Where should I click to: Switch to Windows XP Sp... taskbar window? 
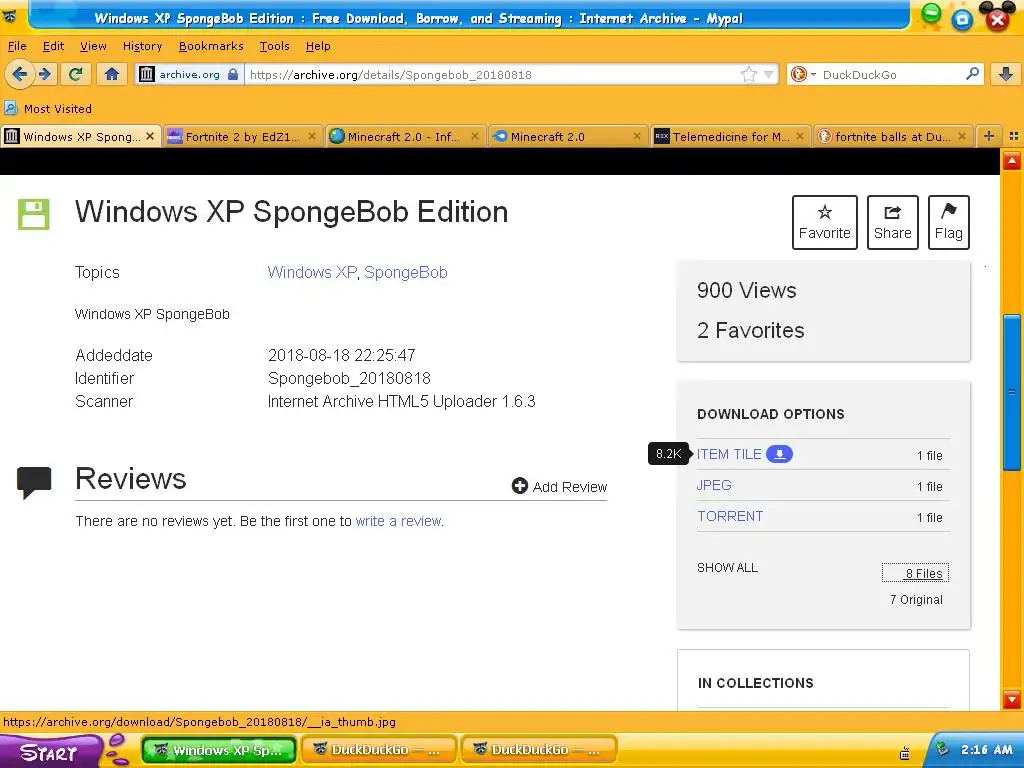219,750
